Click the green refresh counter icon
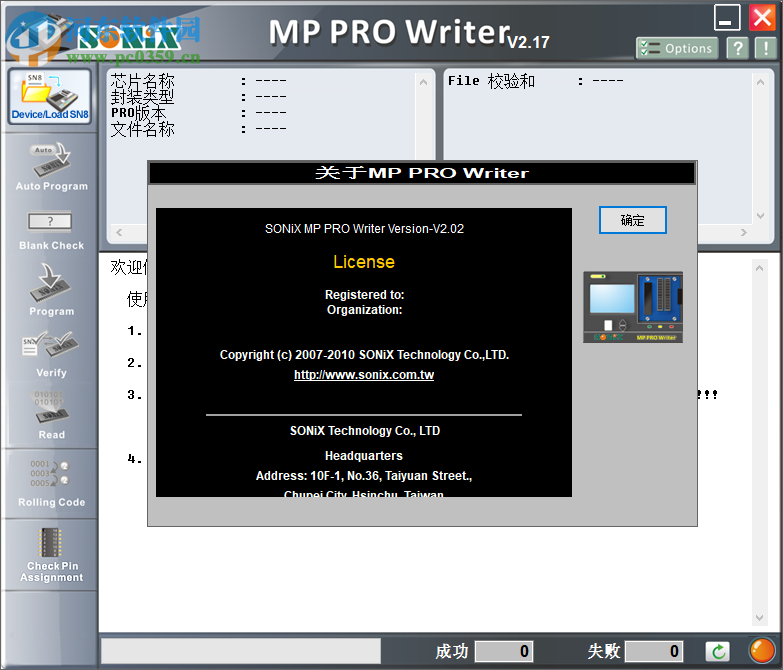Image resolution: width=783 pixels, height=670 pixels. click(718, 651)
